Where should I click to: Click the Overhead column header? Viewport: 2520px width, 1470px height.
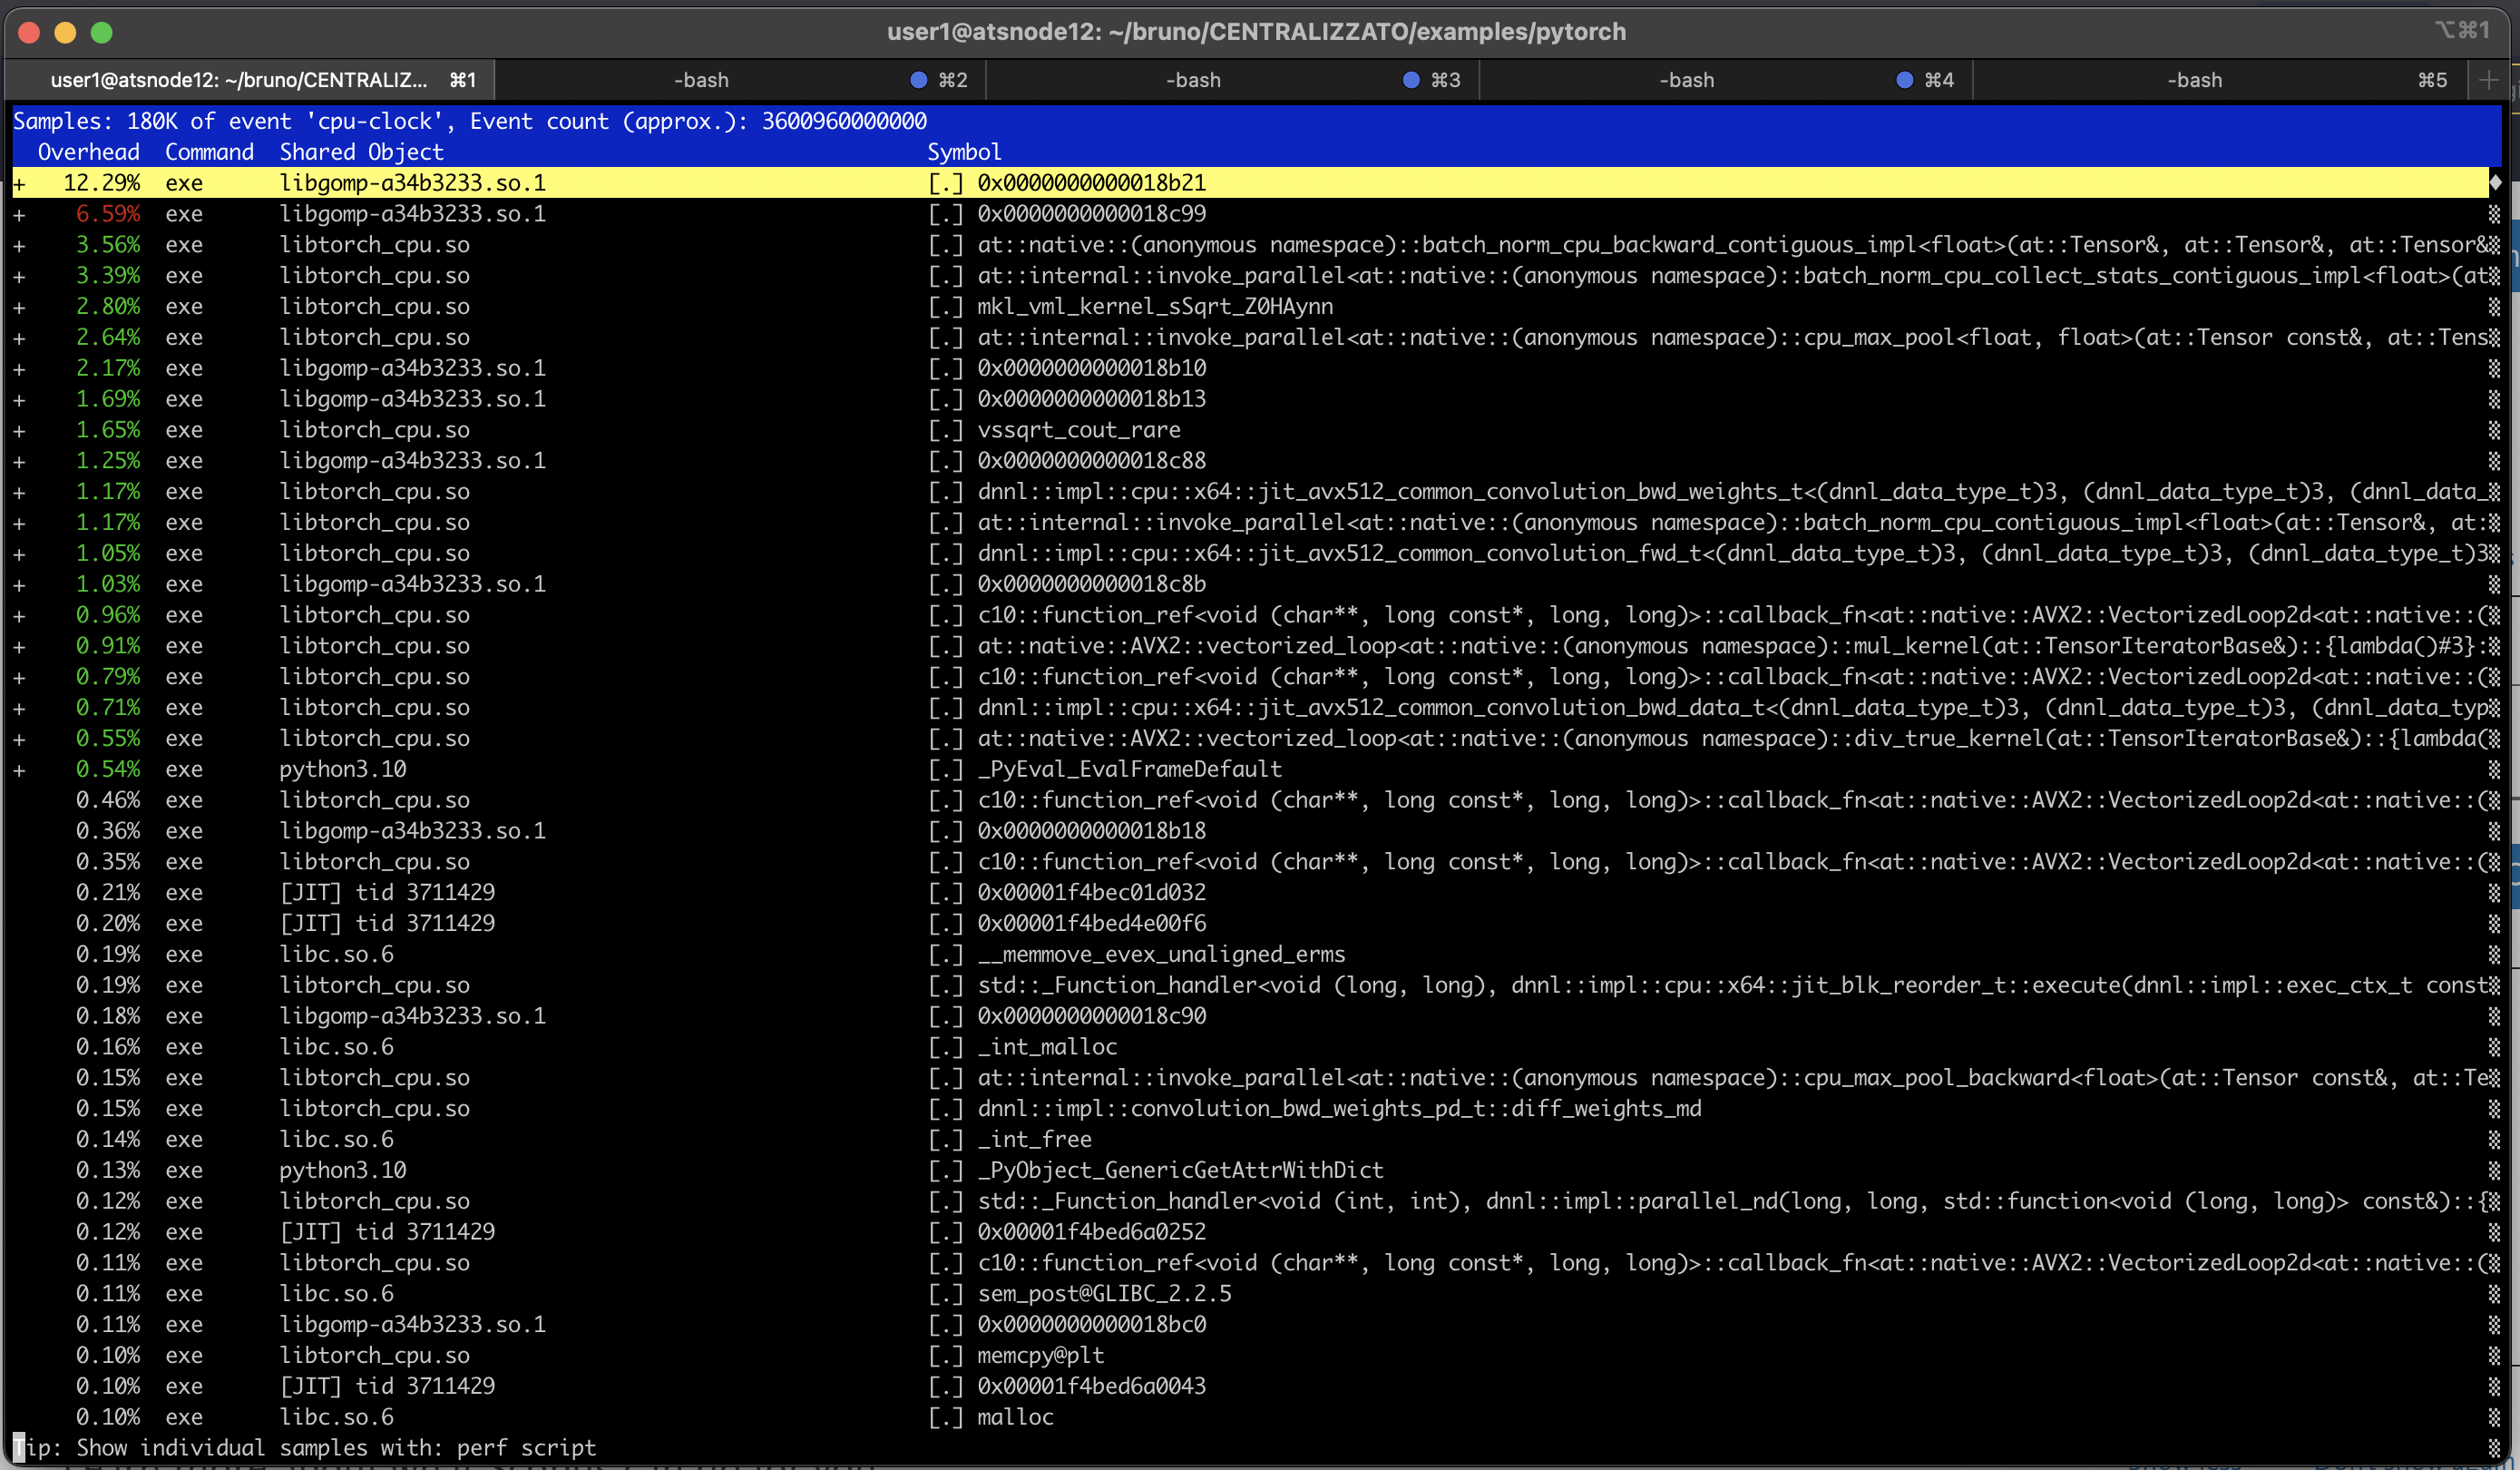(88, 151)
